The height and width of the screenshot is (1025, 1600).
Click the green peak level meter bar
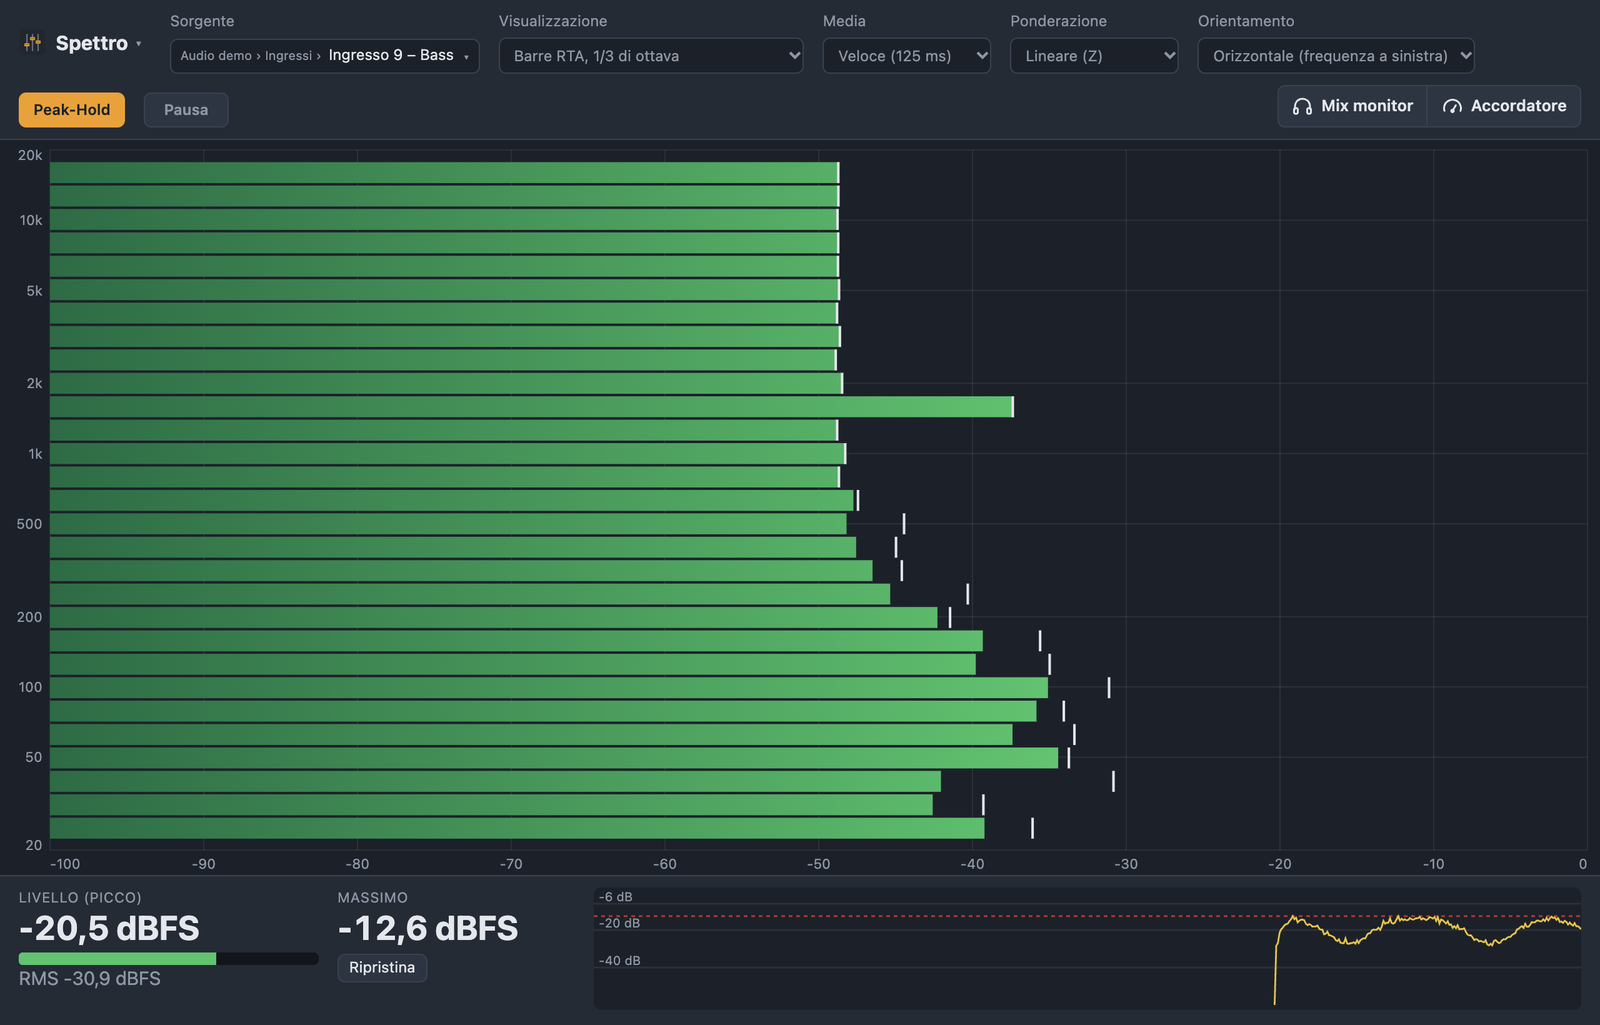pyautogui.click(x=117, y=959)
